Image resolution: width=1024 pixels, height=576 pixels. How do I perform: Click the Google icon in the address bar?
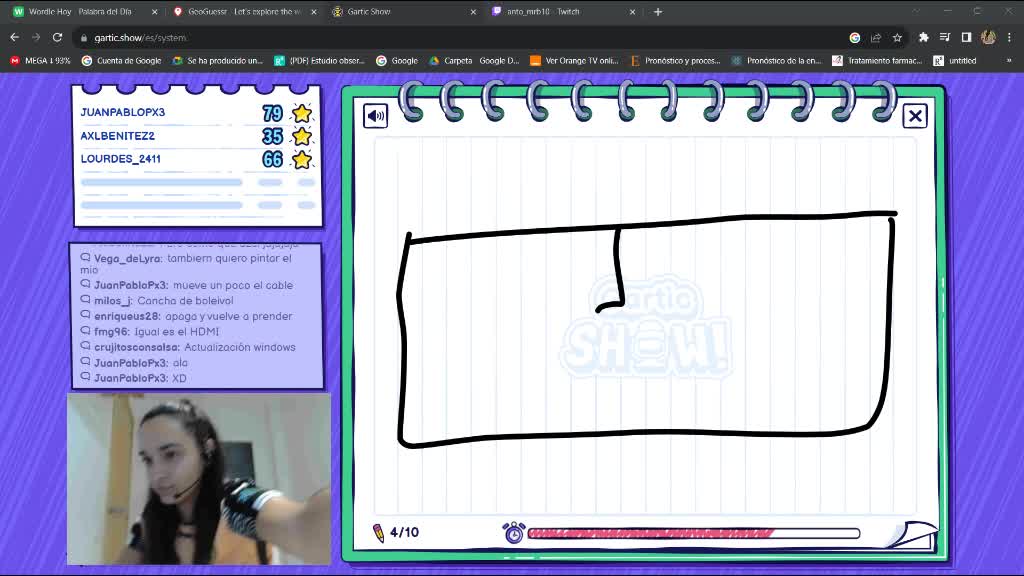click(x=854, y=38)
